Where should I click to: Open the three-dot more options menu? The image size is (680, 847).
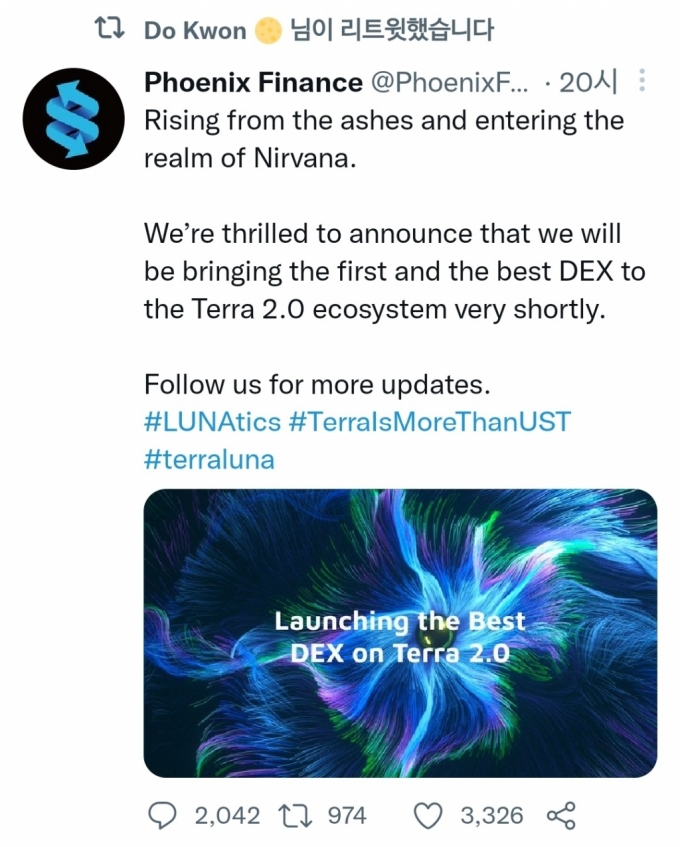642,80
